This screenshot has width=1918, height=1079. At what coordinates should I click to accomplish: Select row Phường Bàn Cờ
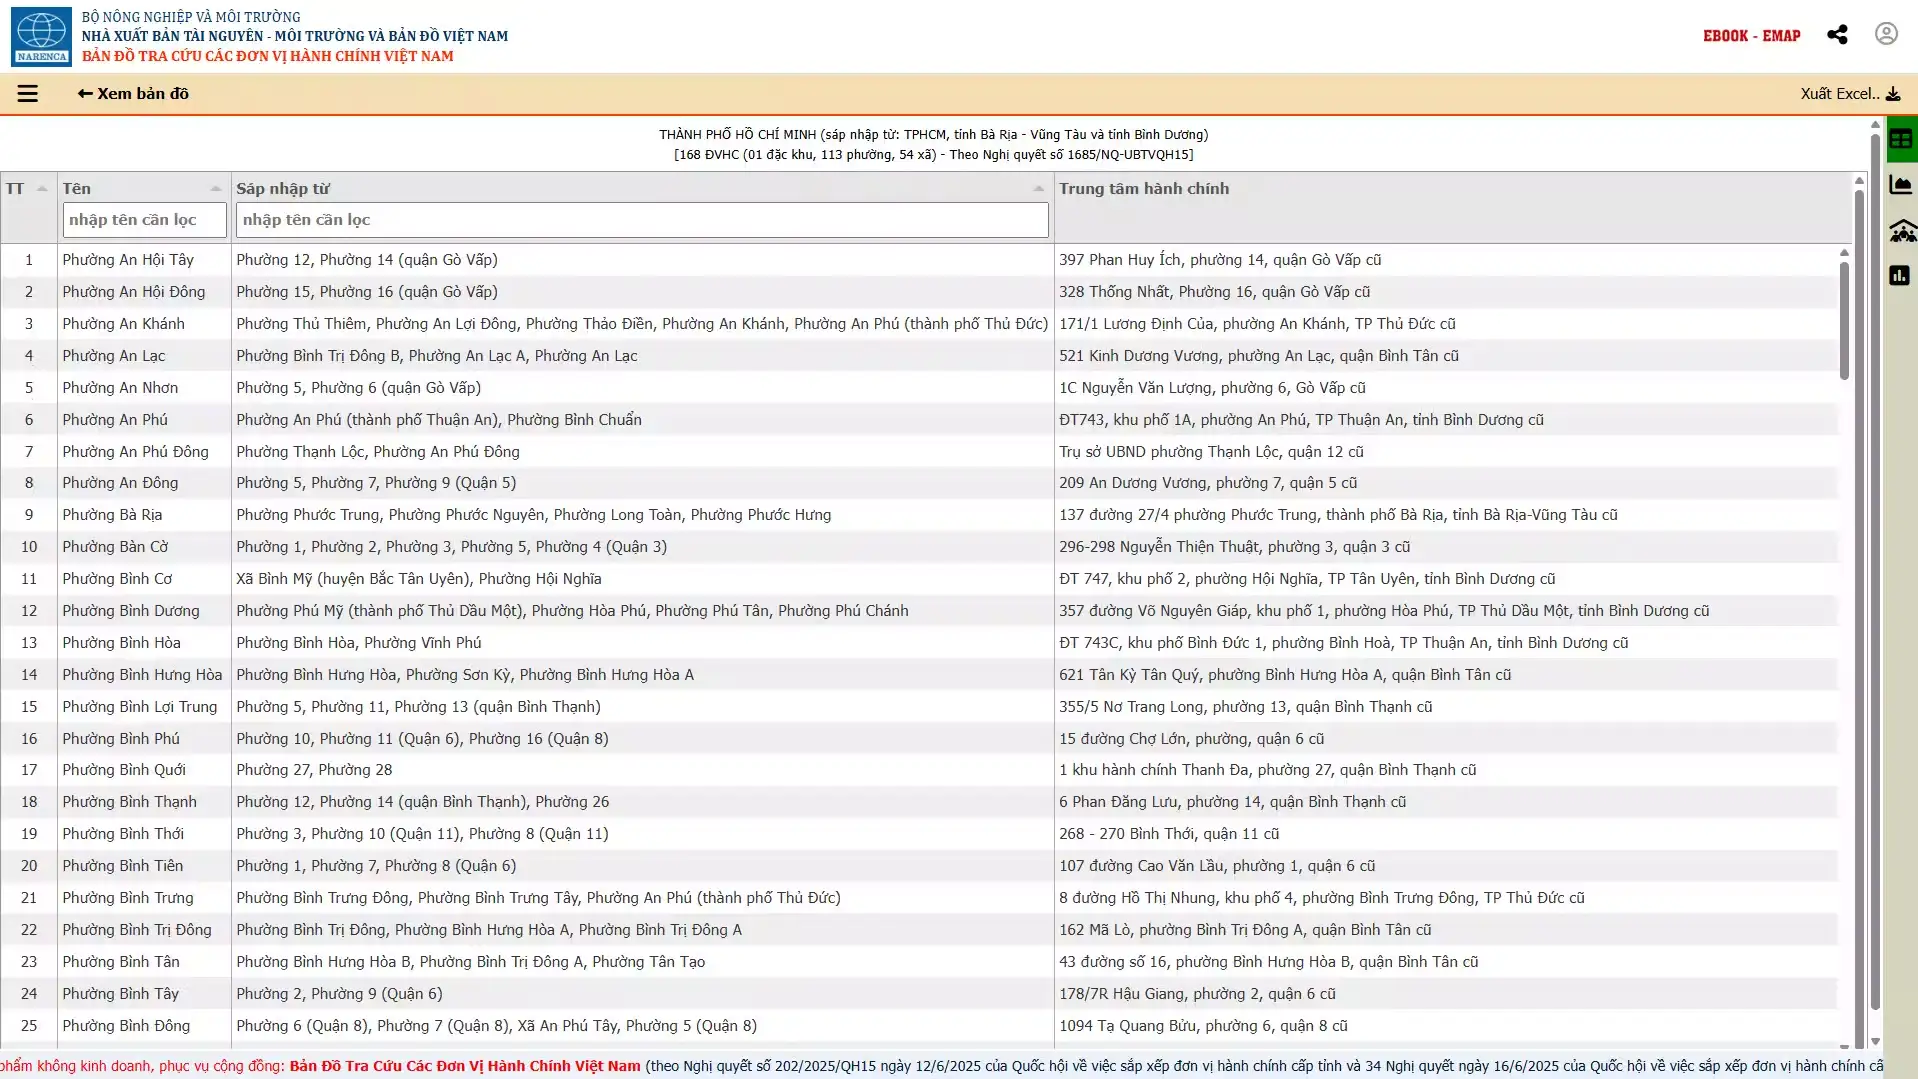point(919,547)
